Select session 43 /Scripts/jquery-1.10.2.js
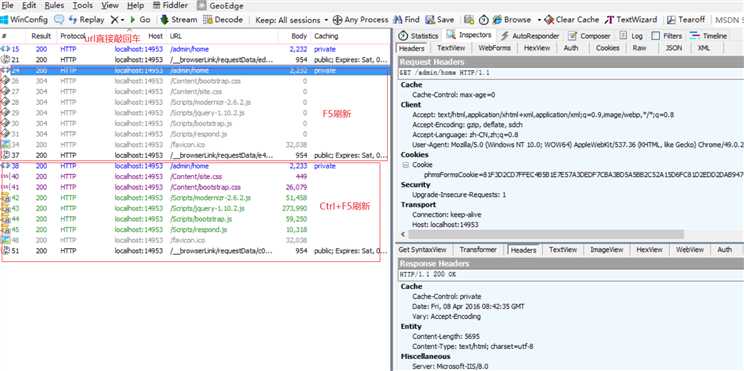 (x=195, y=208)
